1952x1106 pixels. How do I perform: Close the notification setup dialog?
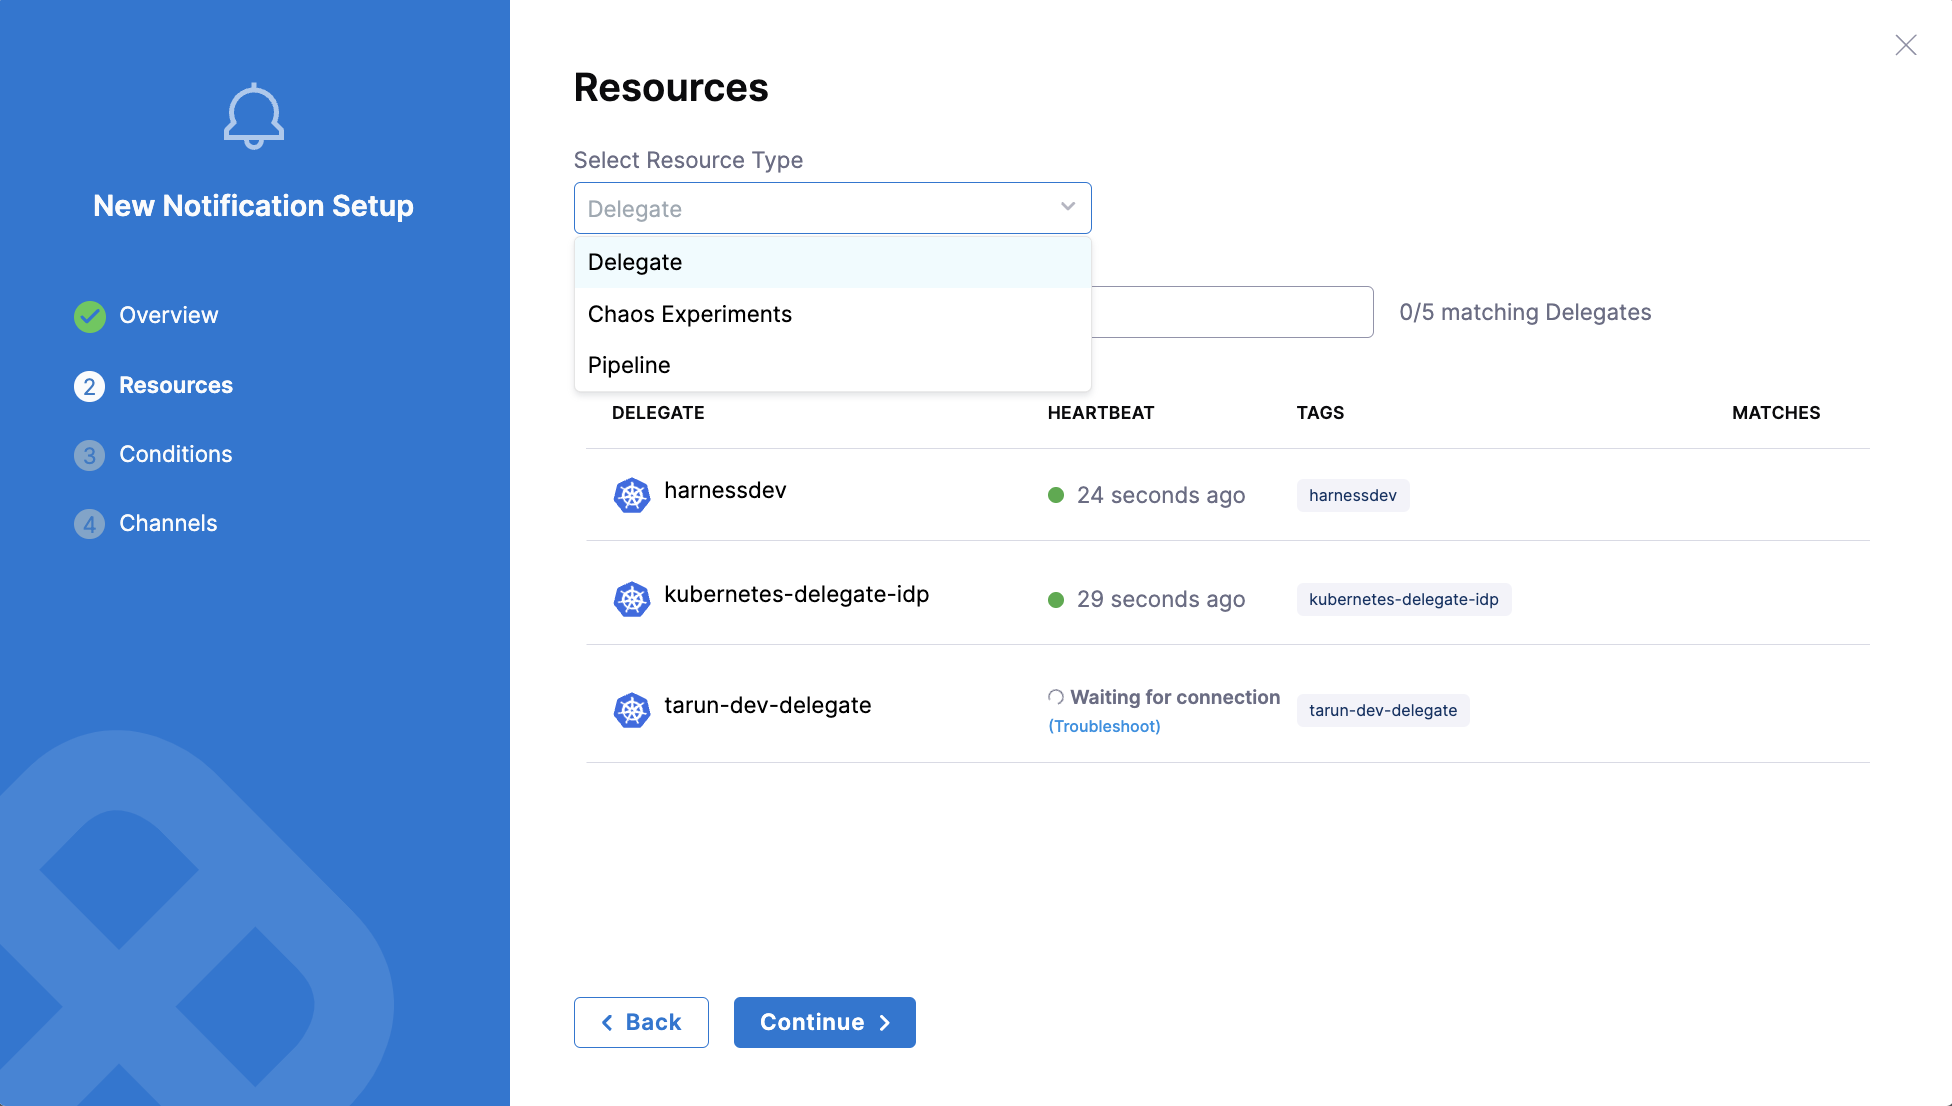point(1906,45)
